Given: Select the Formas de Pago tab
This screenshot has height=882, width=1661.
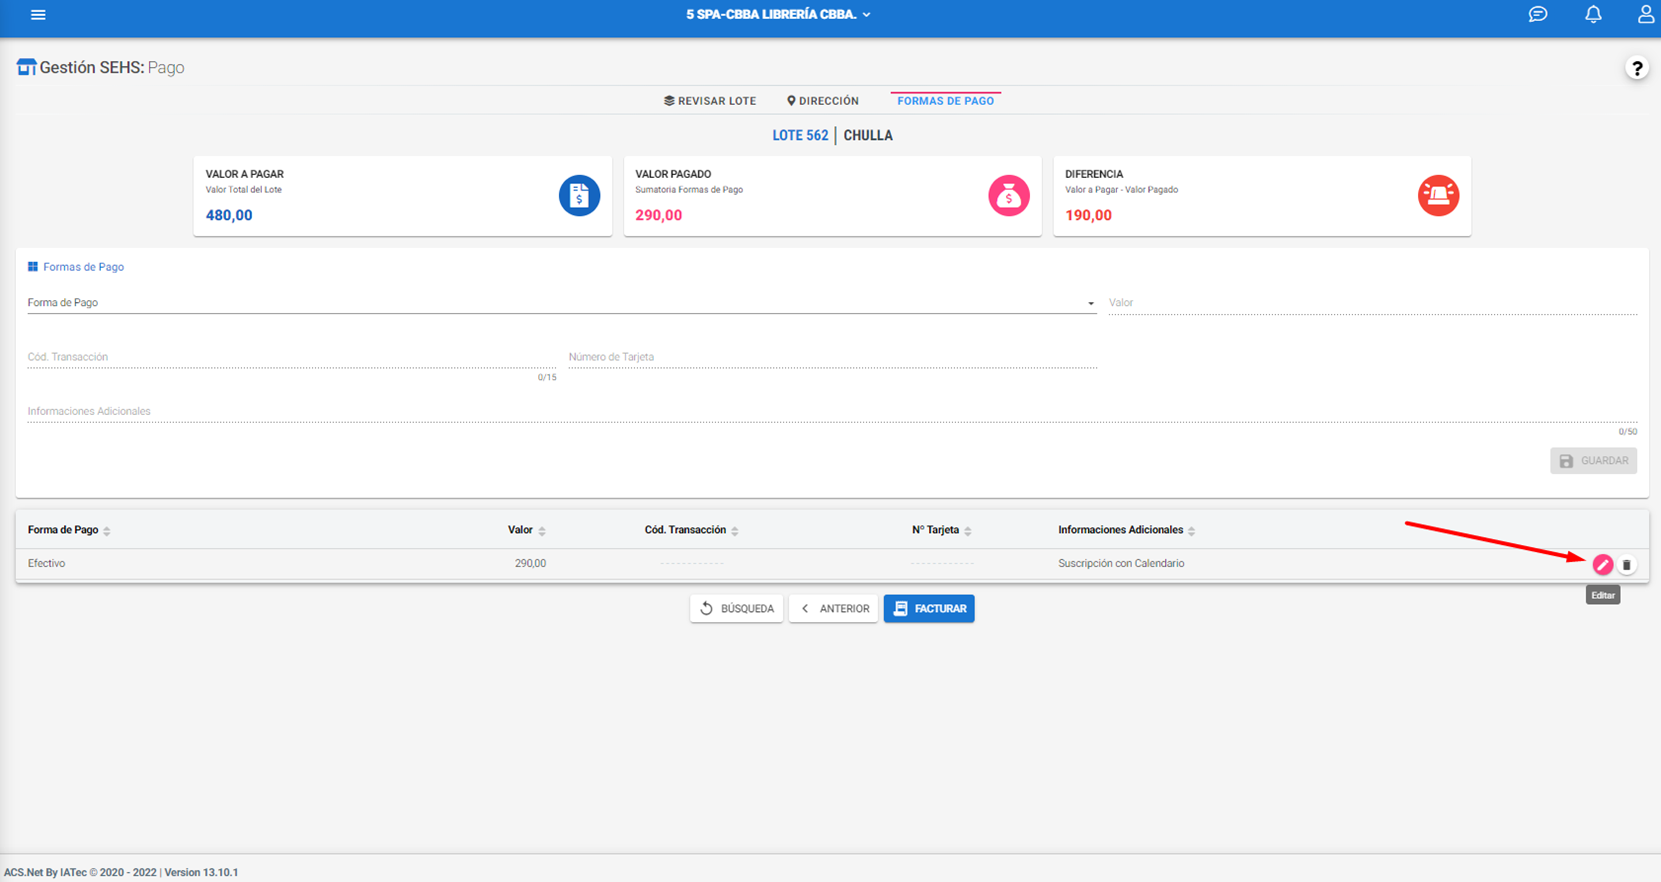Looking at the screenshot, I should click(945, 101).
